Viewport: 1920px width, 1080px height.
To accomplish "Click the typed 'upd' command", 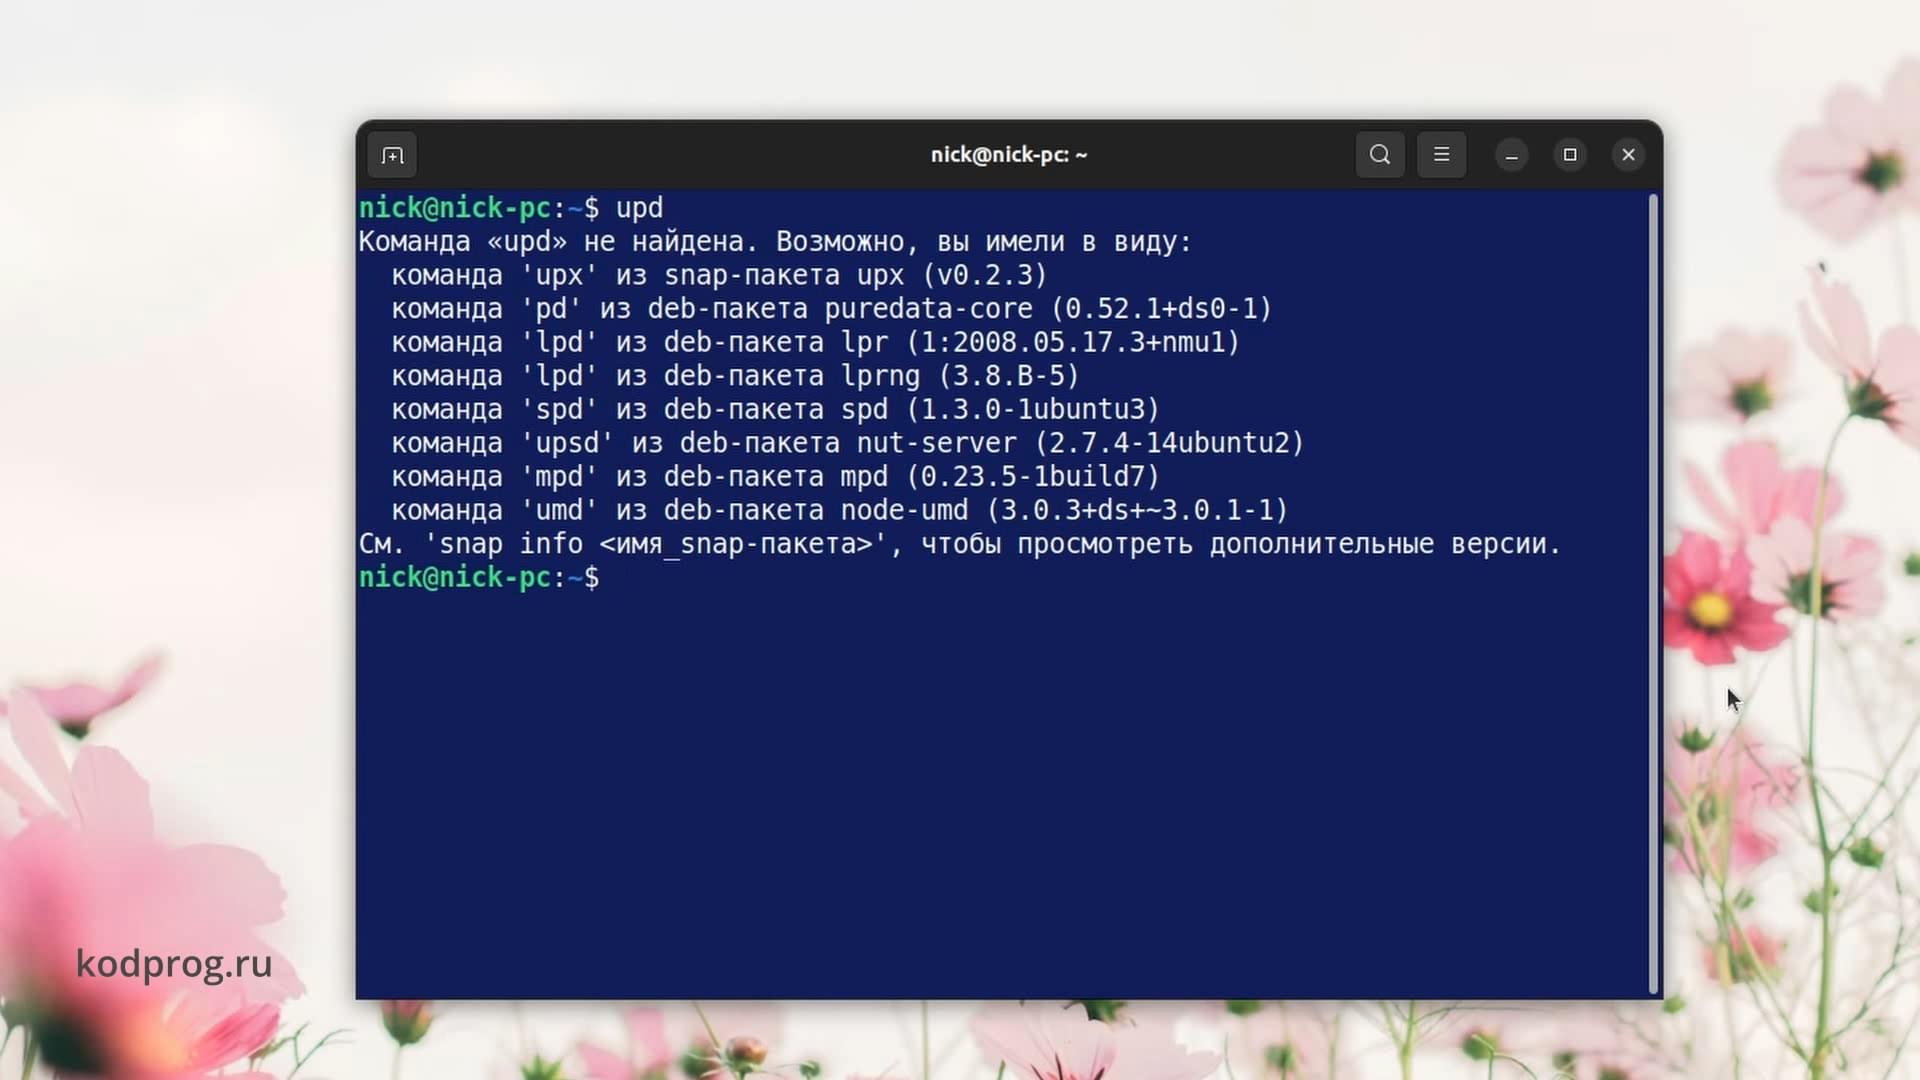I will [x=639, y=208].
